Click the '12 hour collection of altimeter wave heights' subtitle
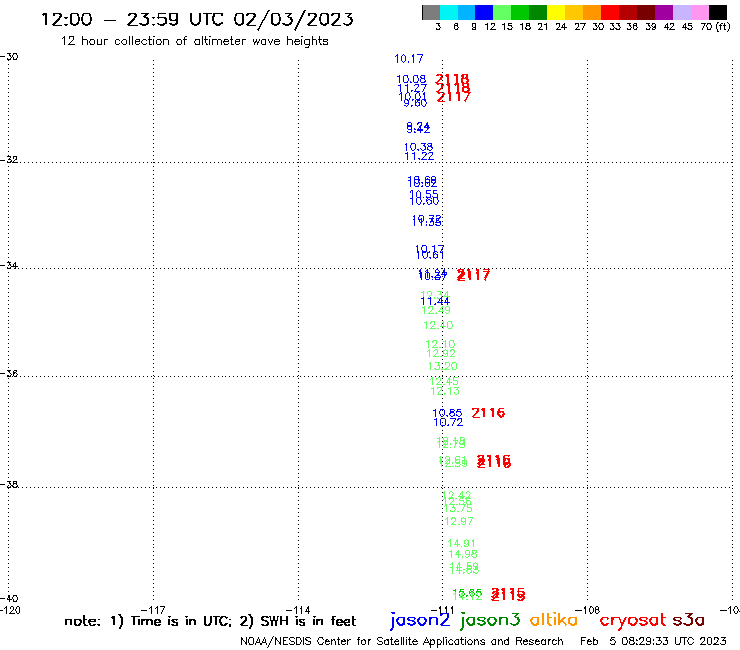740x650 pixels. pyautogui.click(x=194, y=41)
